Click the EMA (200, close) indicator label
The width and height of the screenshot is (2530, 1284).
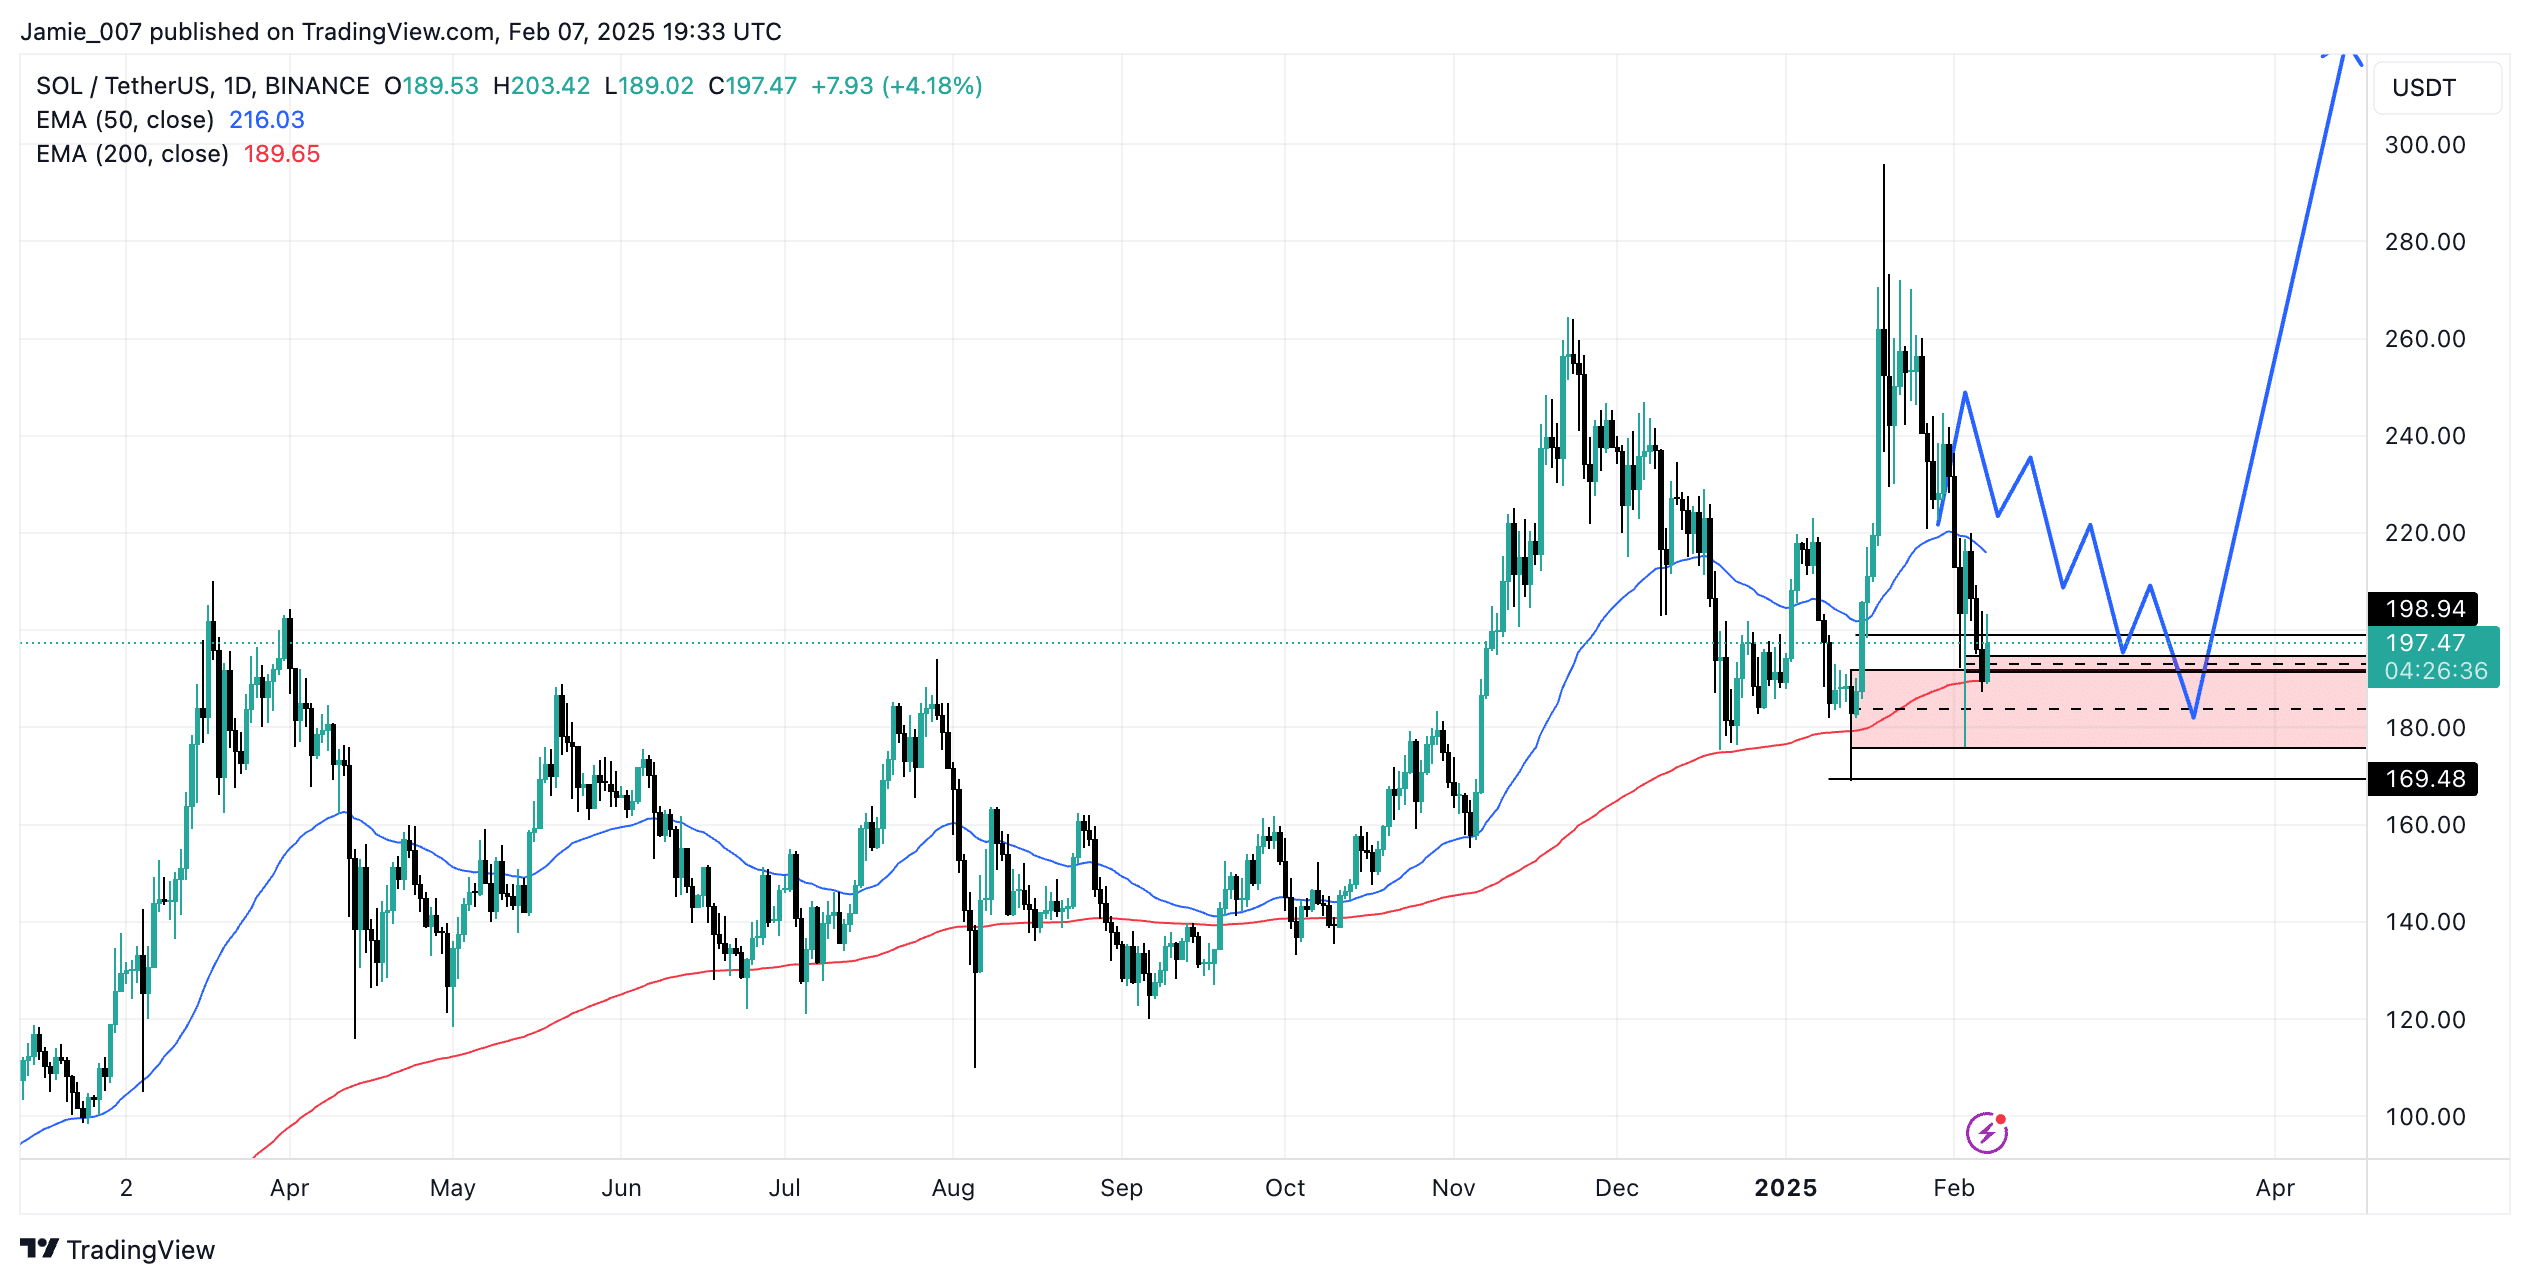(x=132, y=154)
